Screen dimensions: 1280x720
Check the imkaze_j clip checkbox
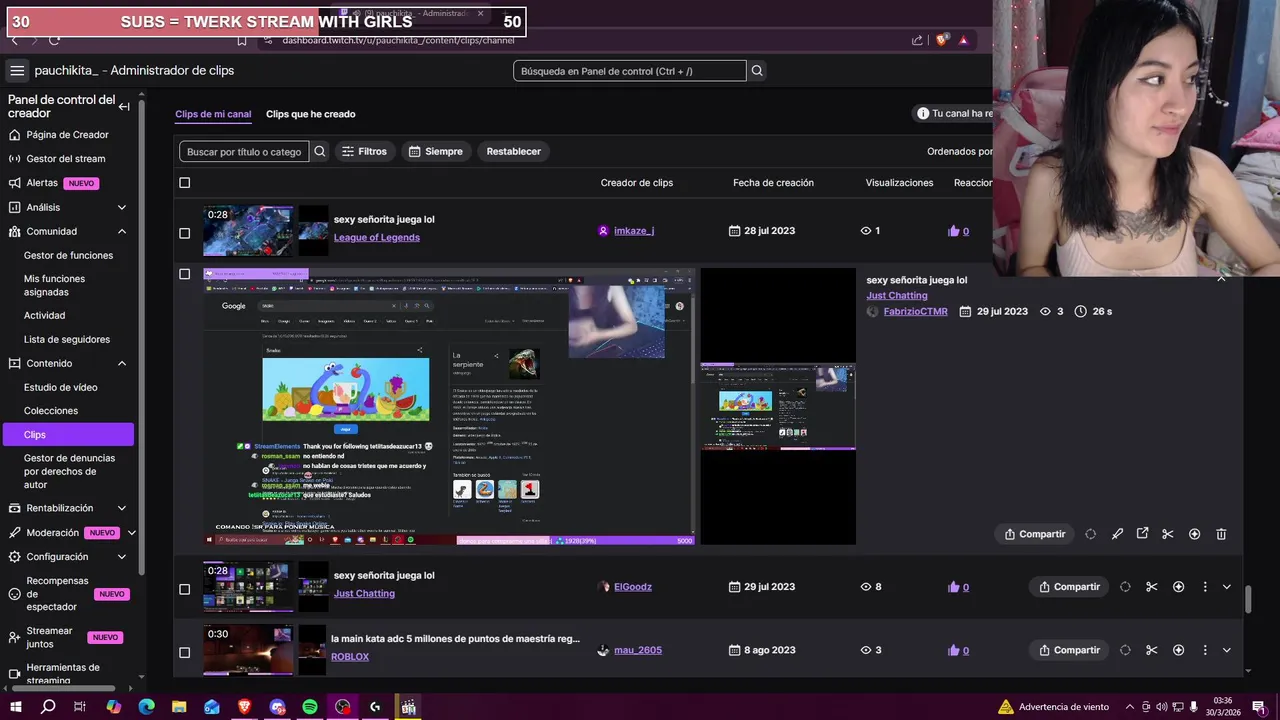pos(184,233)
